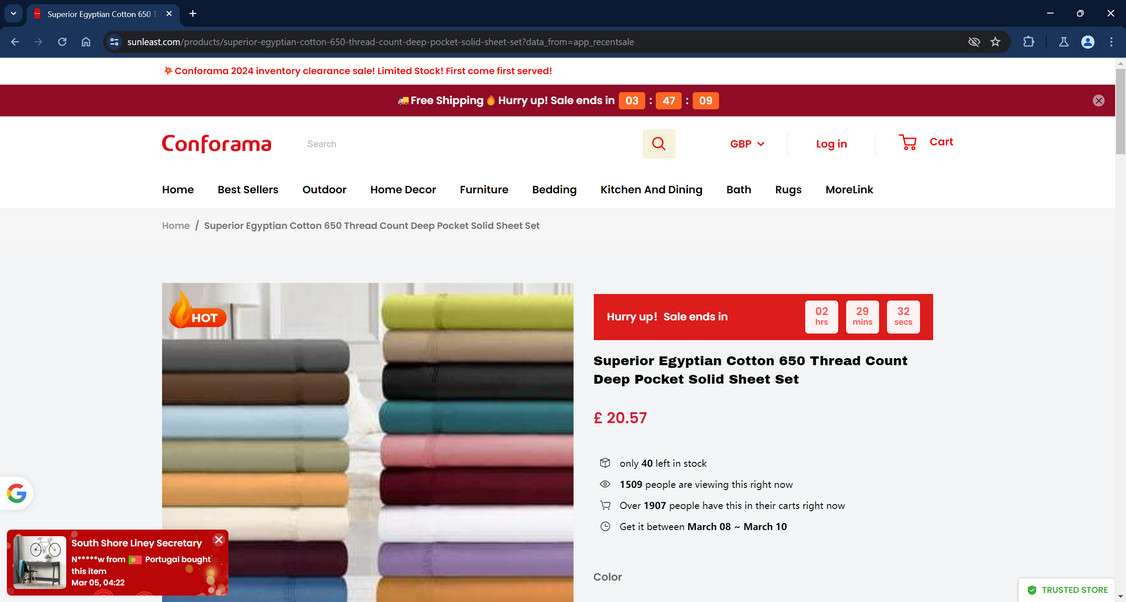Close the Superior Egyptian Cotton tab

[169, 14]
